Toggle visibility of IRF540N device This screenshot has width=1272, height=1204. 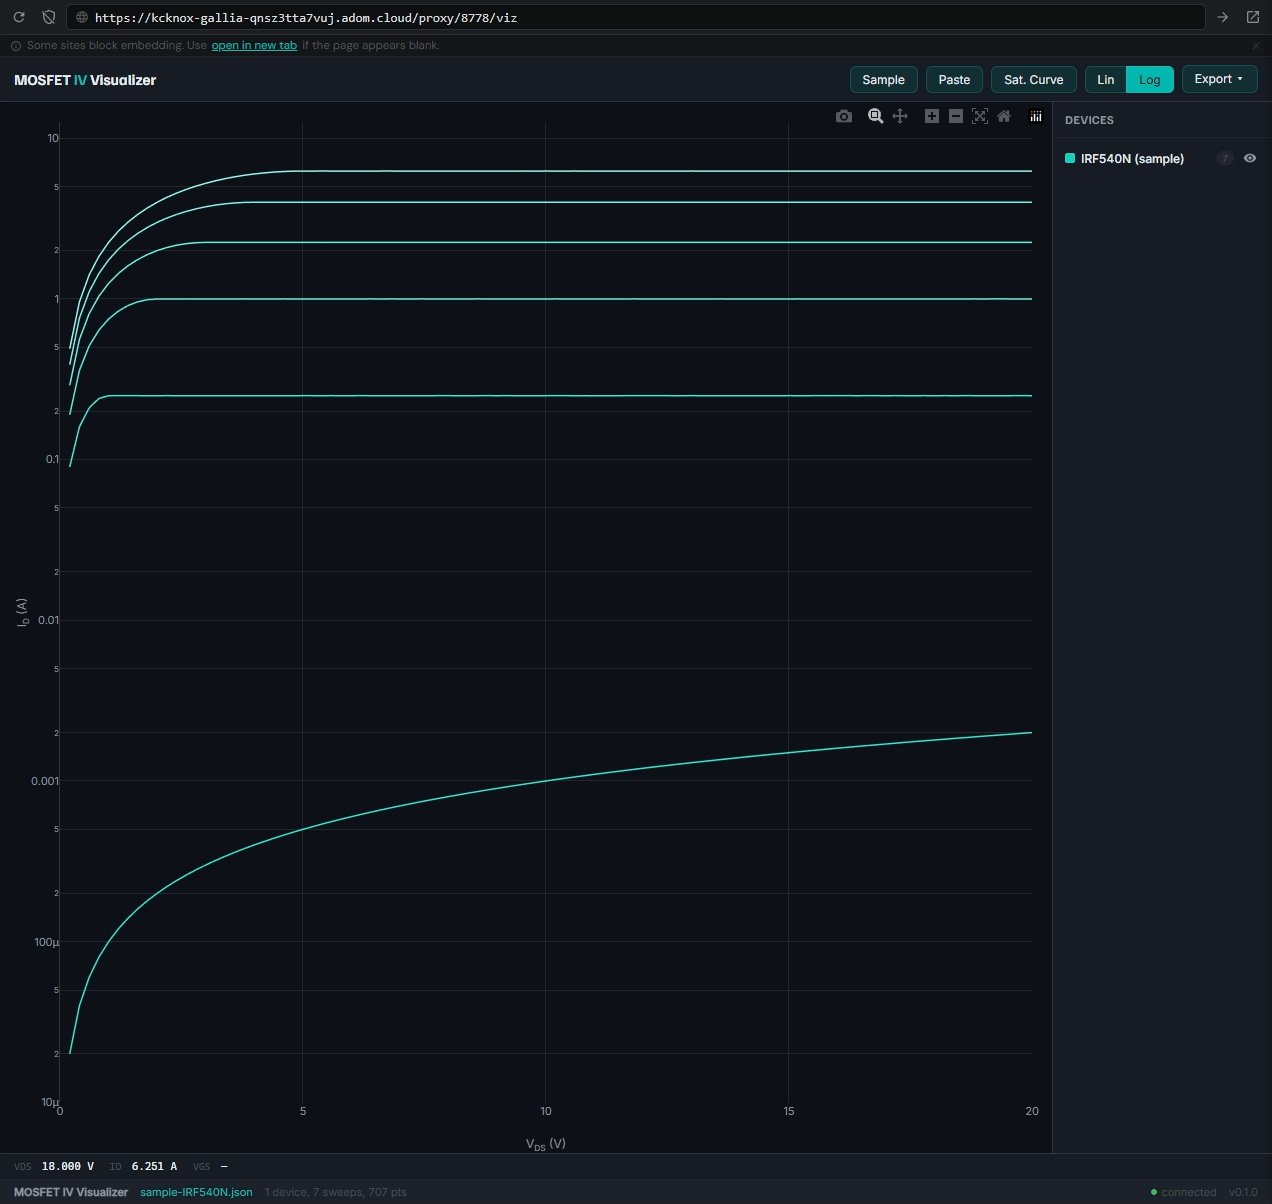click(1250, 158)
